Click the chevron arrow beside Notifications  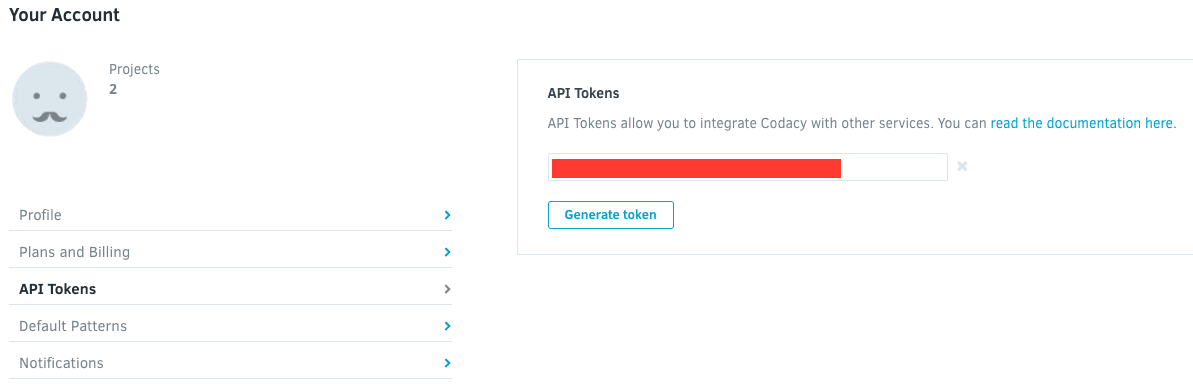pyautogui.click(x=447, y=363)
